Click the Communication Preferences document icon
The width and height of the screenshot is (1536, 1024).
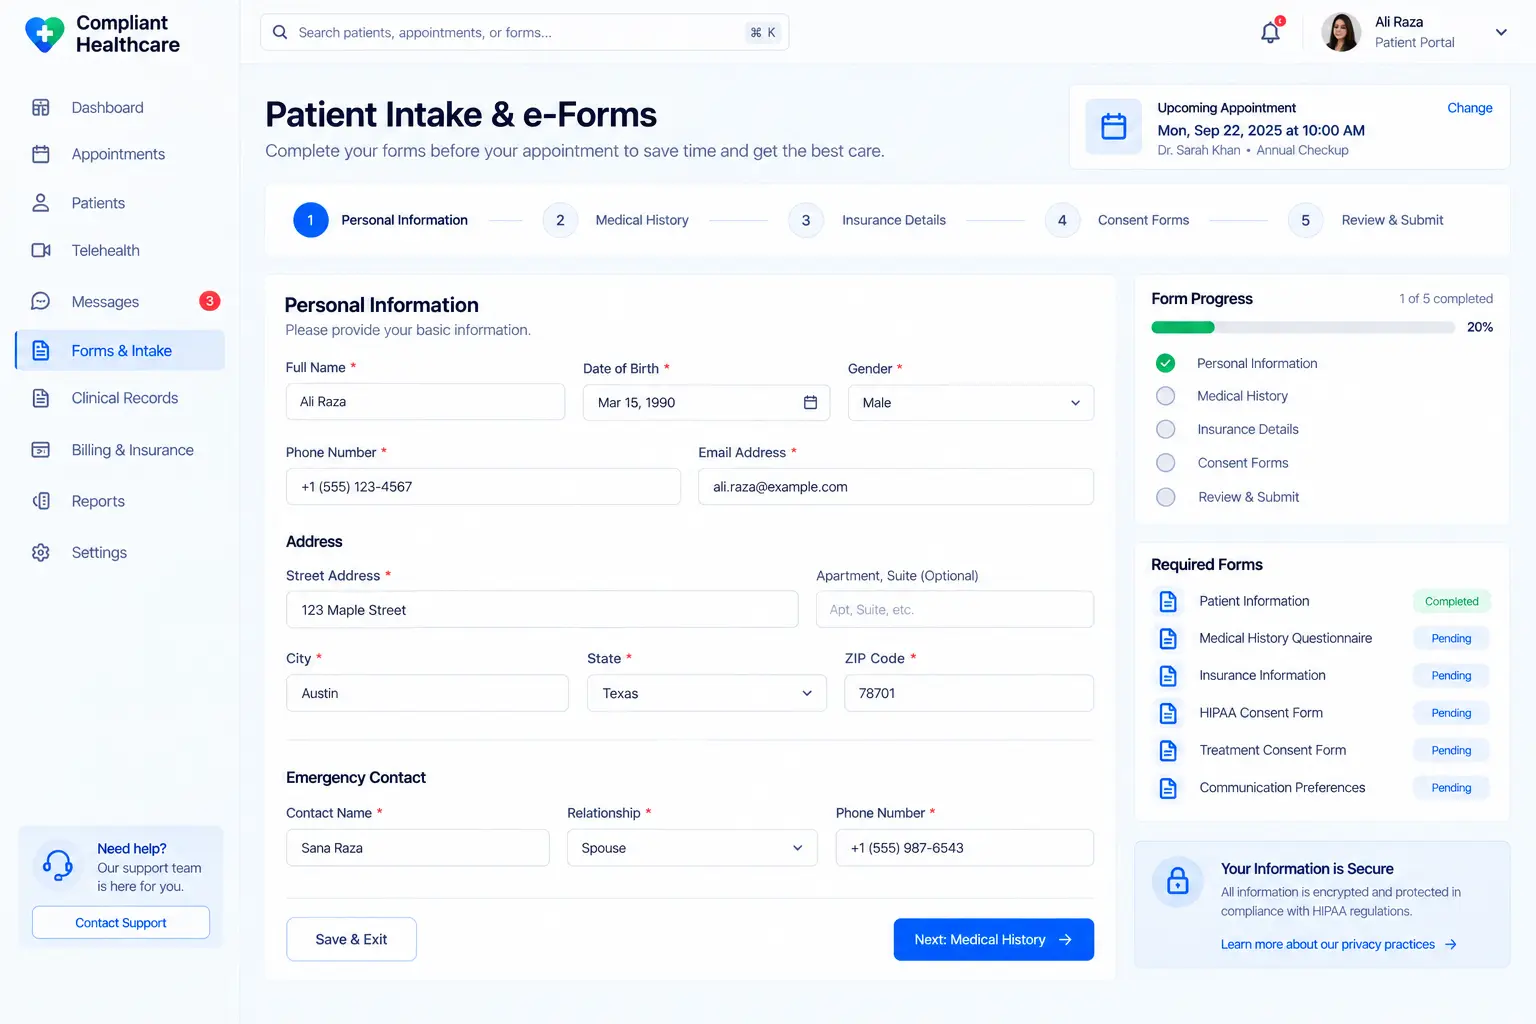[x=1168, y=788]
